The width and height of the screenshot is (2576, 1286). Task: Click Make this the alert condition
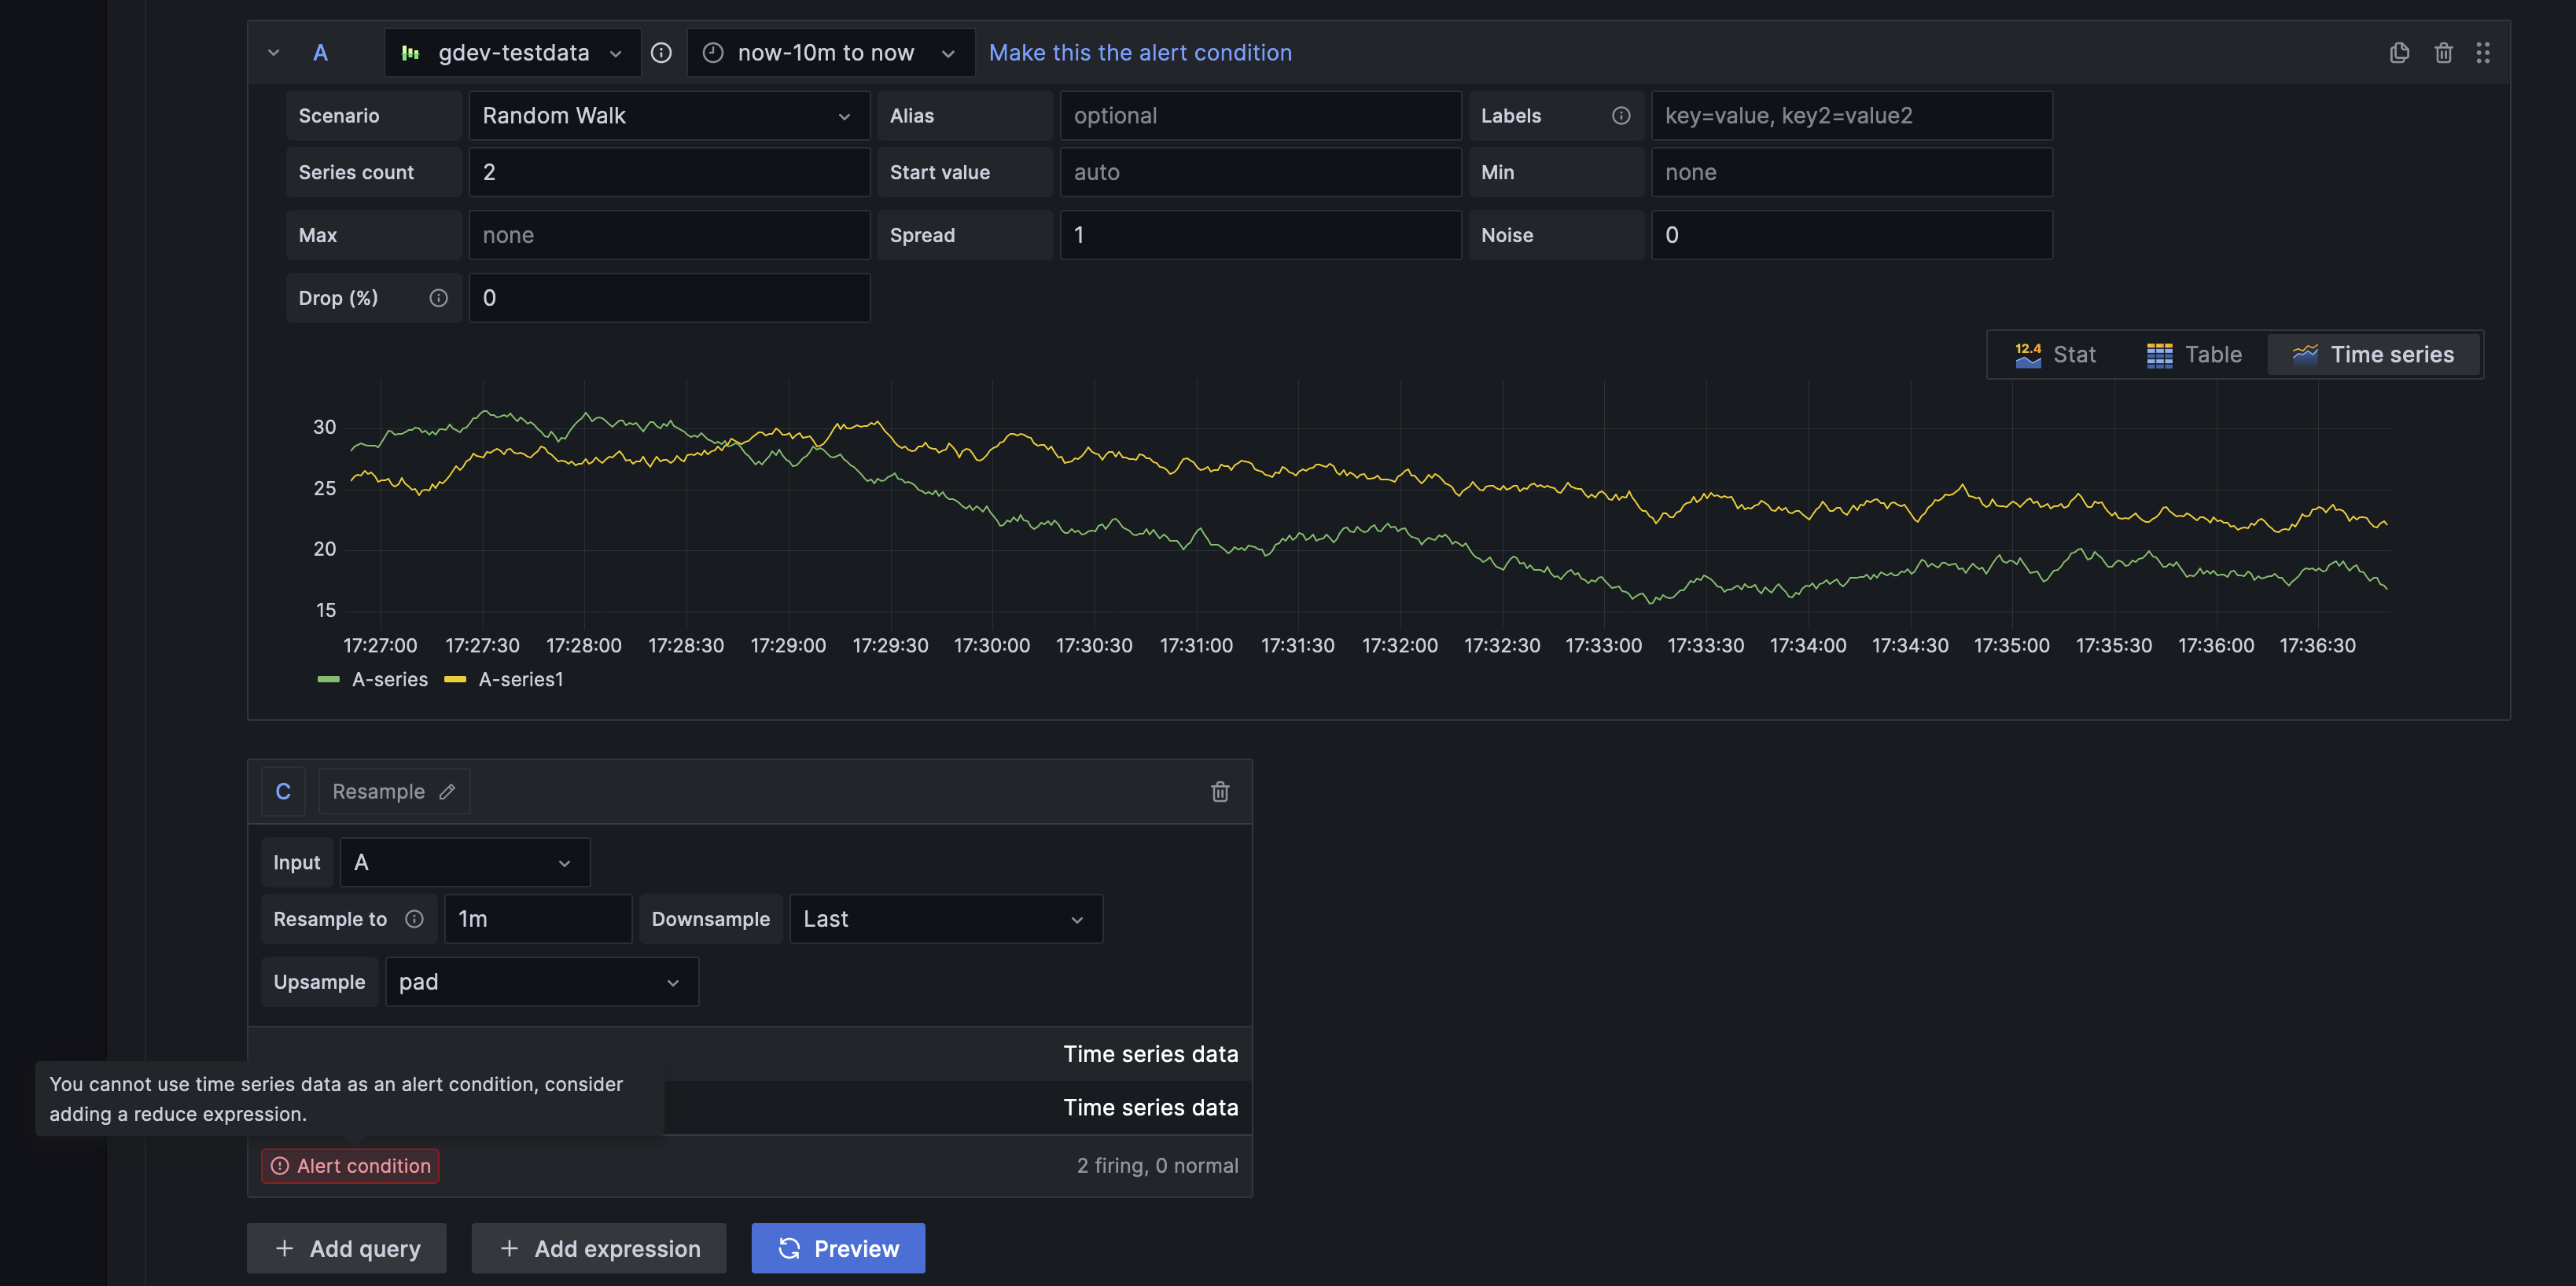coord(1139,52)
